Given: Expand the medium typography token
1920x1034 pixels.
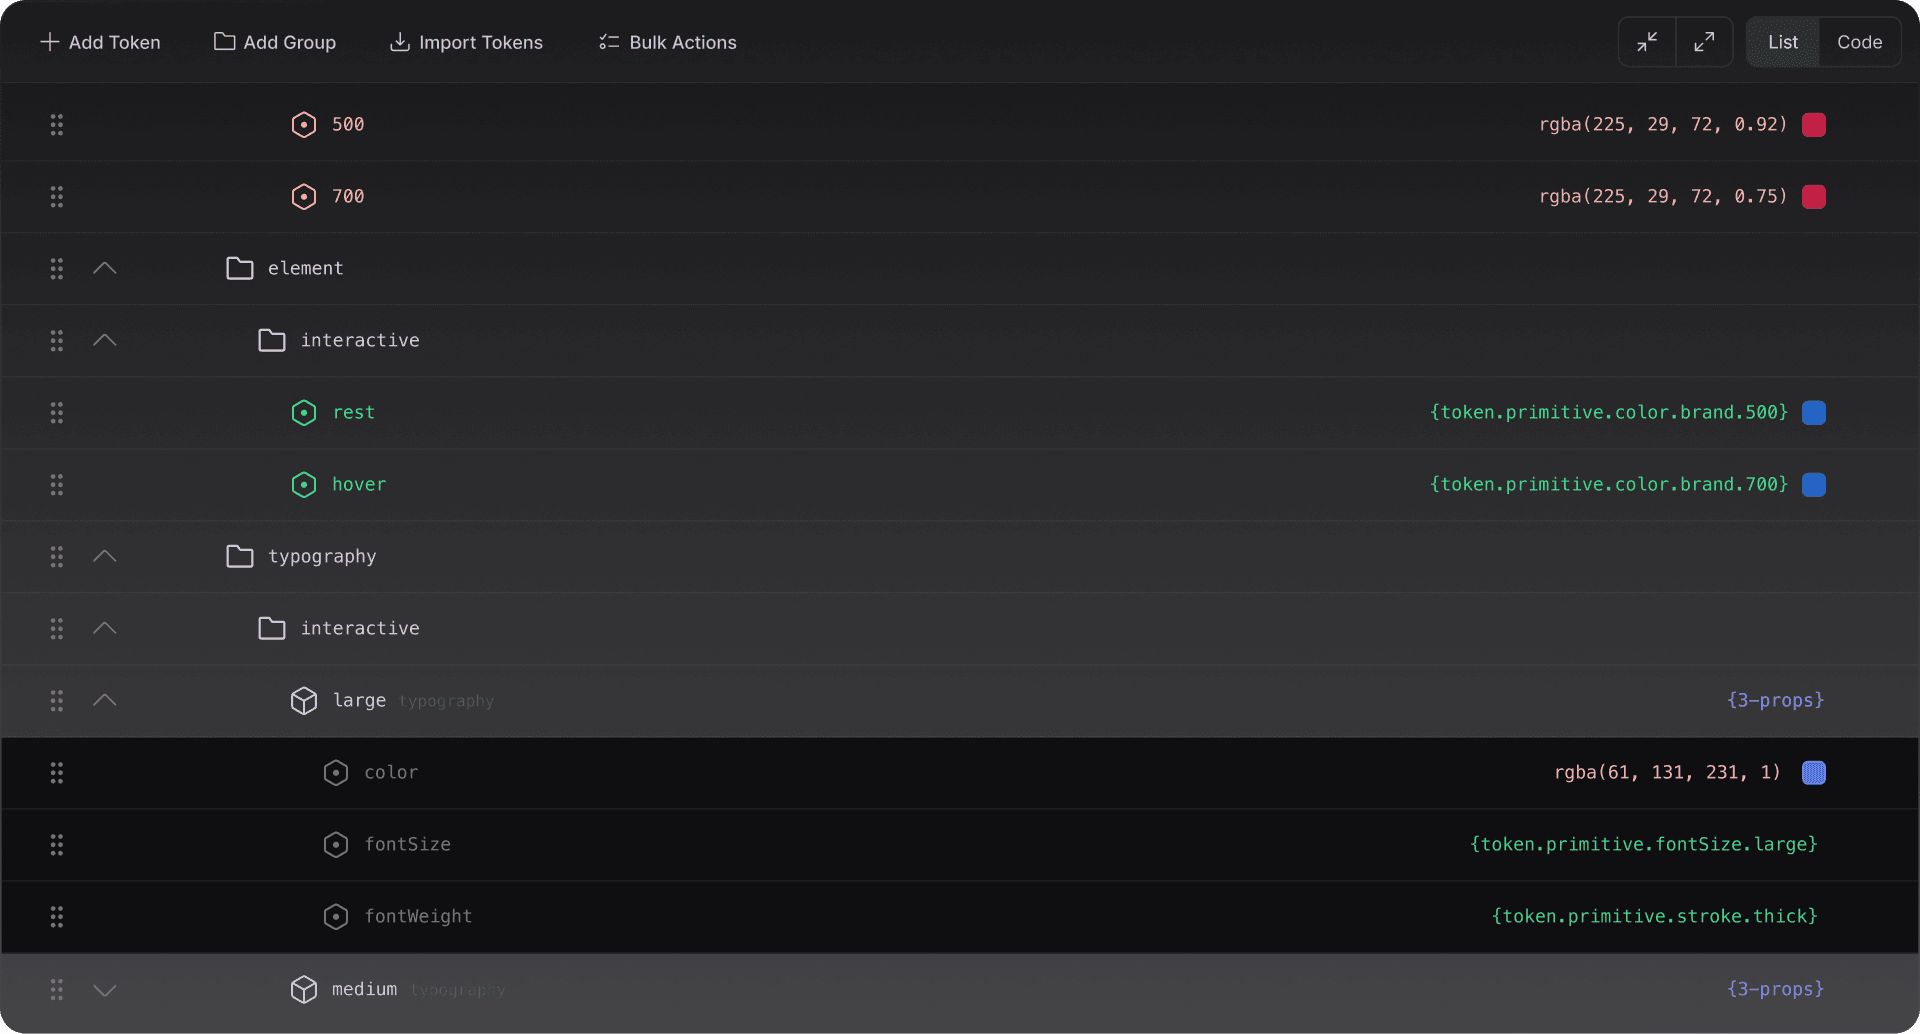Looking at the screenshot, I should click(105, 990).
